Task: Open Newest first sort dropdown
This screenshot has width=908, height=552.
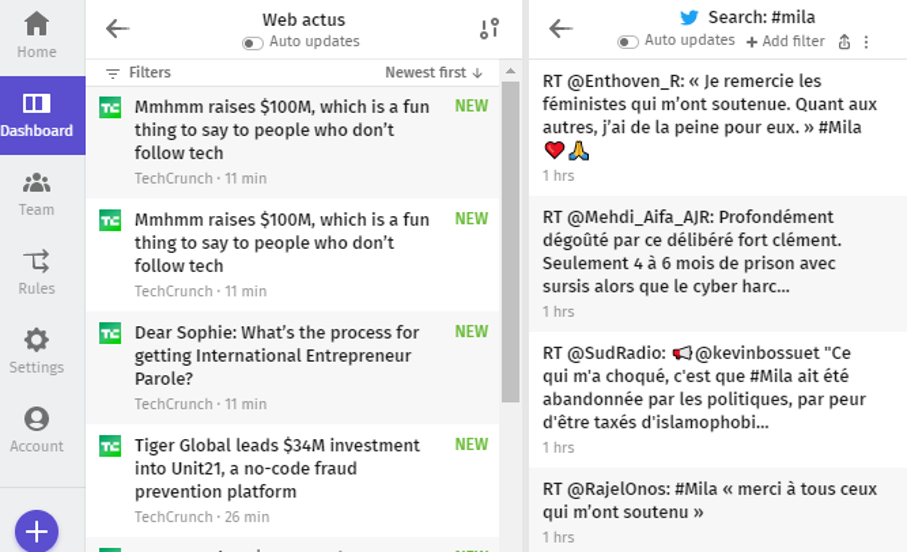Action: click(x=434, y=72)
